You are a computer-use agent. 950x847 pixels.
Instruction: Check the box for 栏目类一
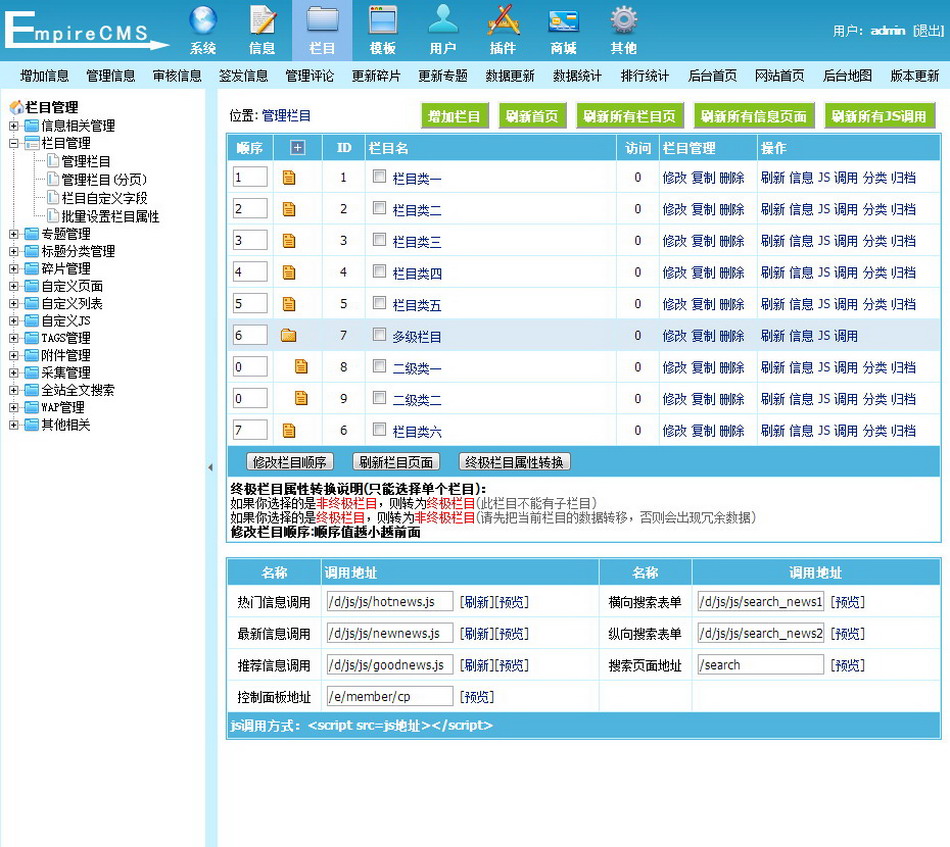379,176
